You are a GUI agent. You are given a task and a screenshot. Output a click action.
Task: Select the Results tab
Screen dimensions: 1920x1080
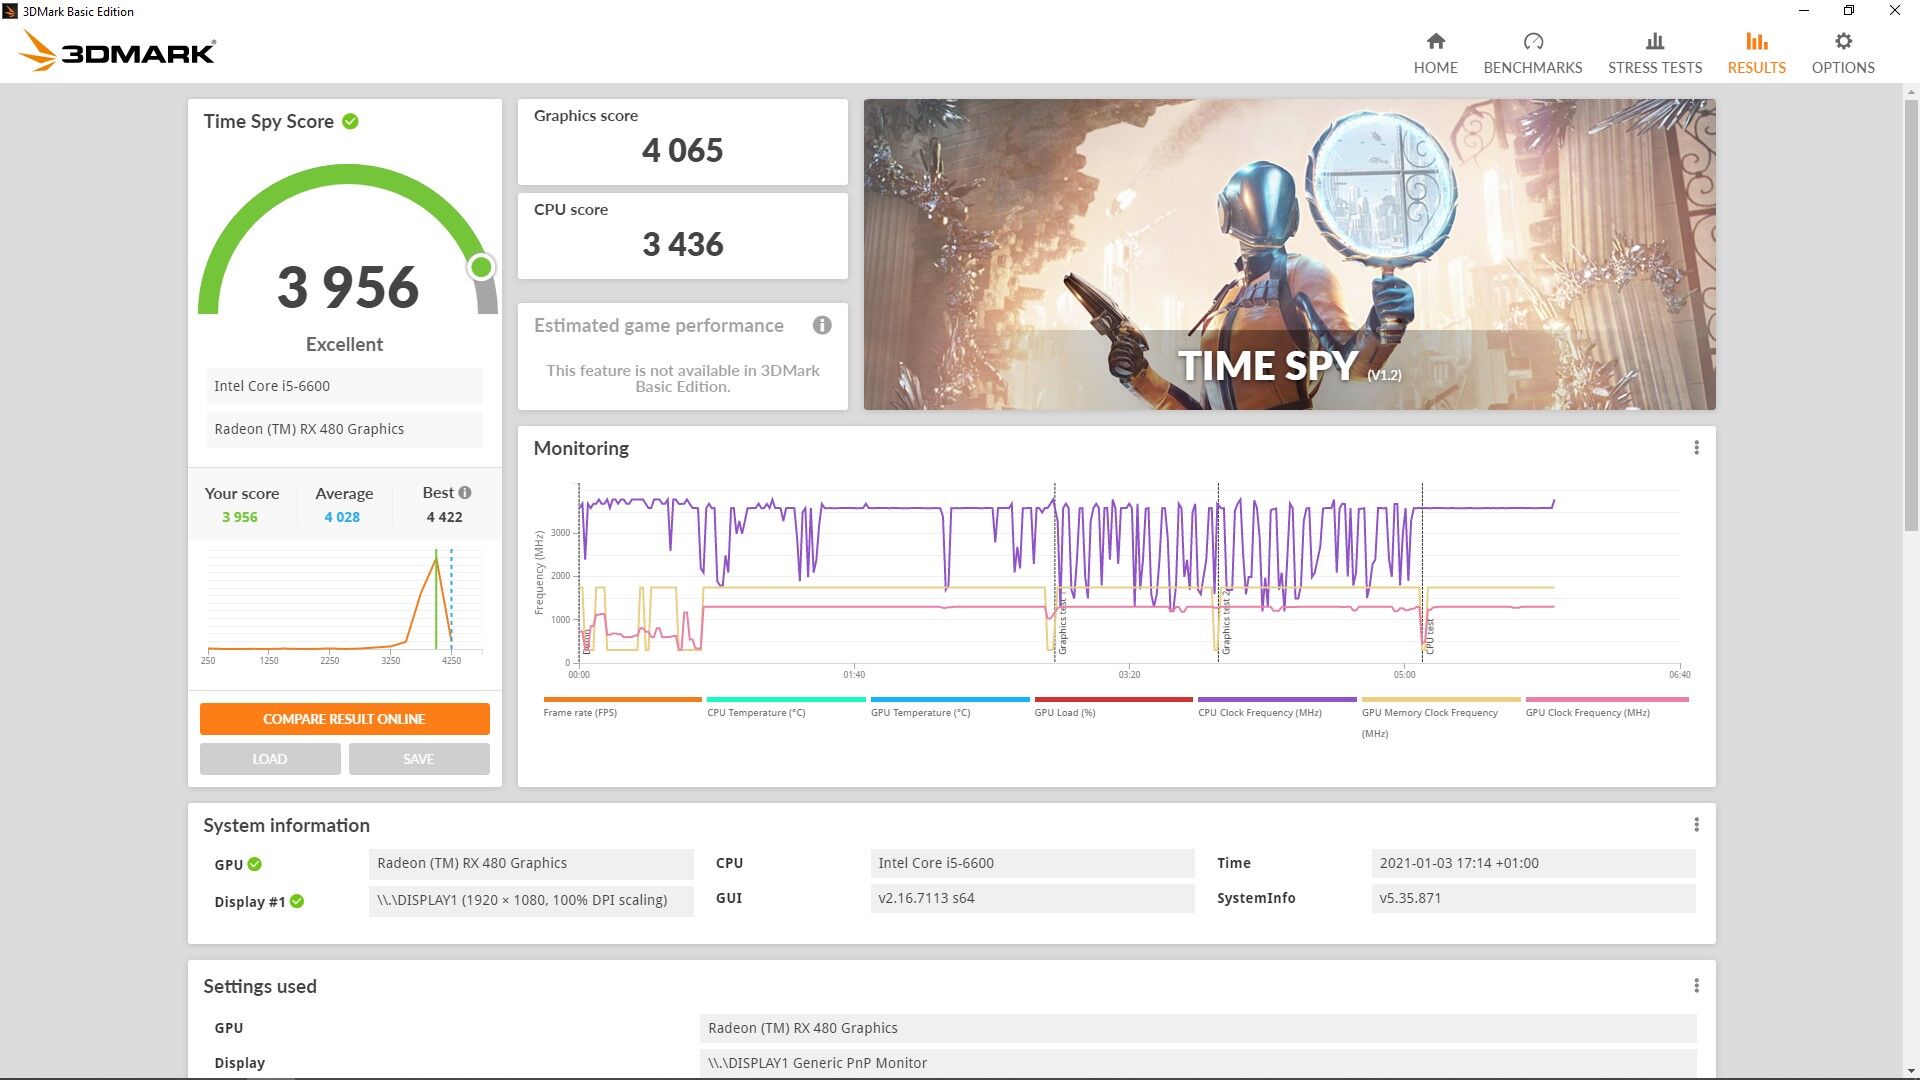tap(1756, 53)
